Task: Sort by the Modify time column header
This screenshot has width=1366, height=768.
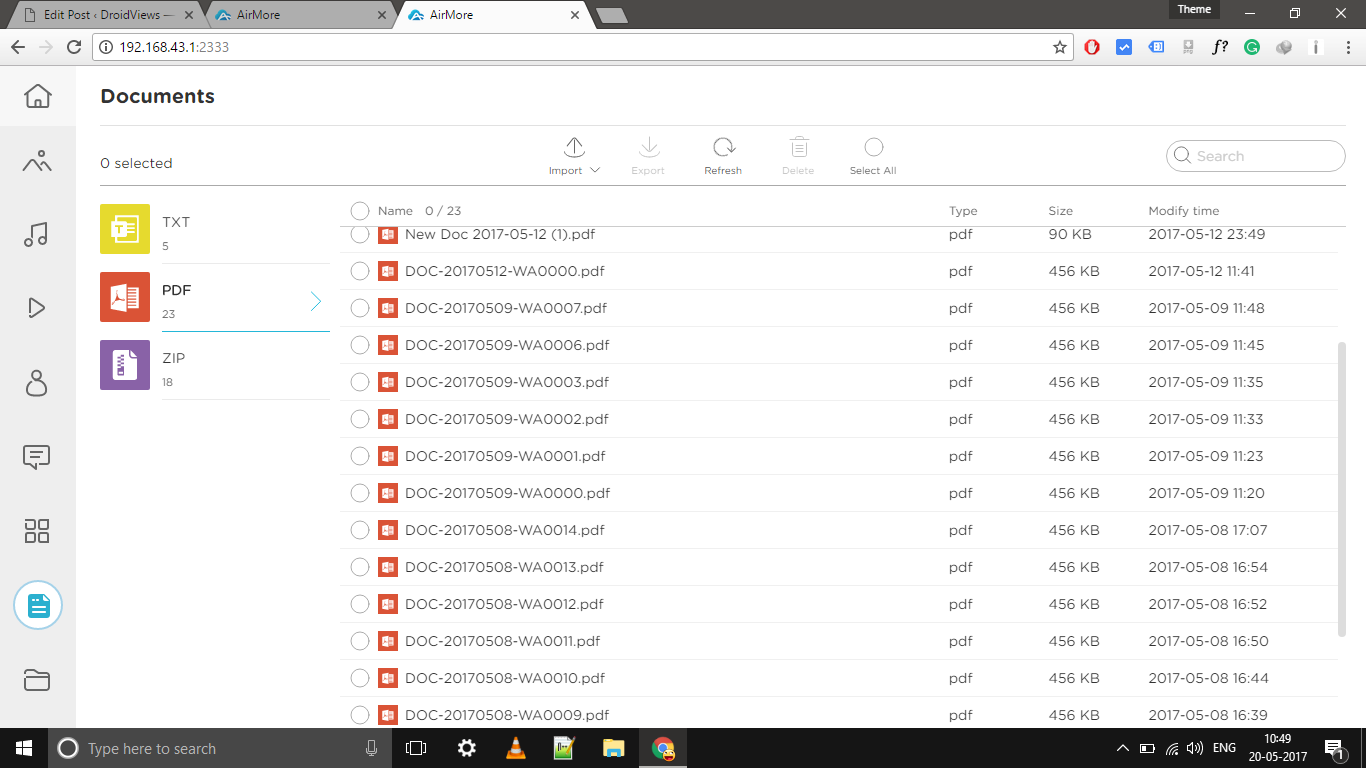Action: point(1184,211)
